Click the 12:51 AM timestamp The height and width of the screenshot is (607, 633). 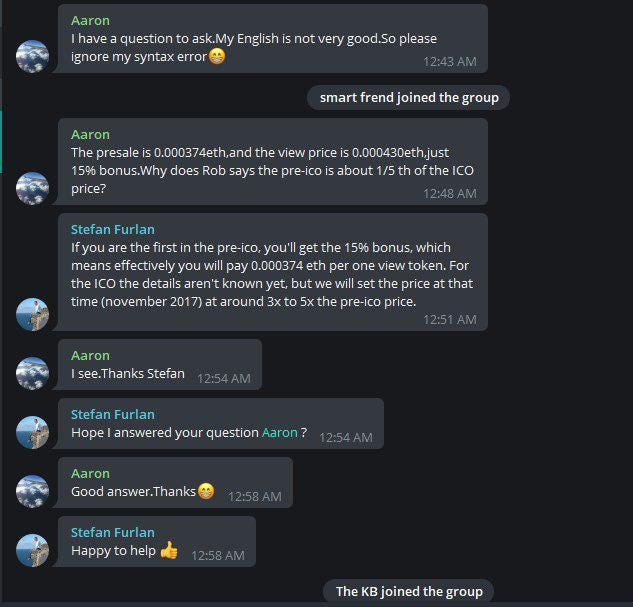(450, 320)
